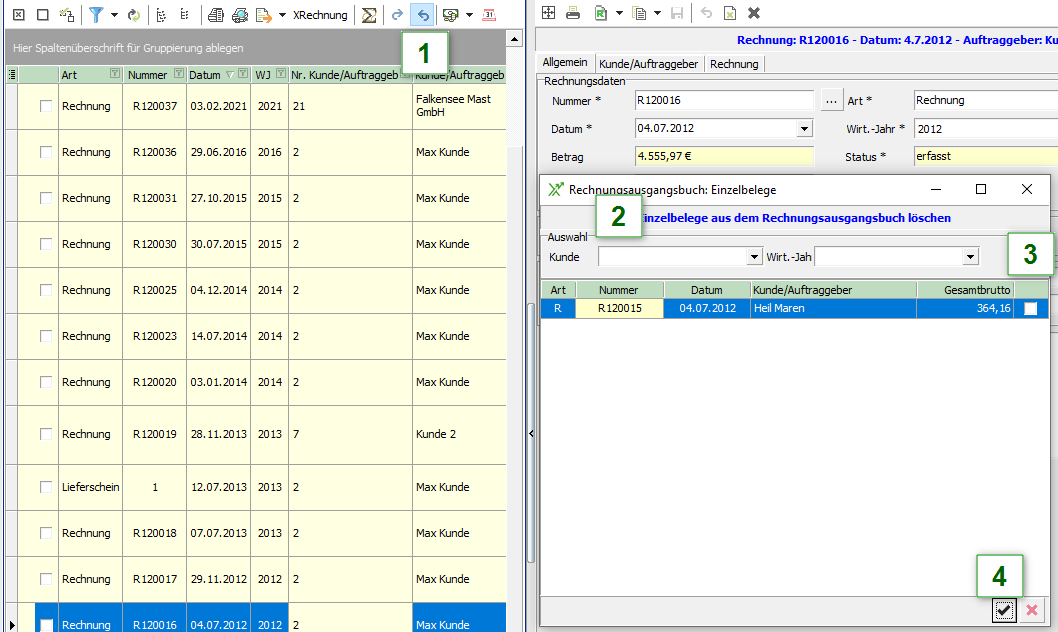1058x632 pixels.
Task: Open the Kunde dropdown in Auswahl
Action: [755, 257]
